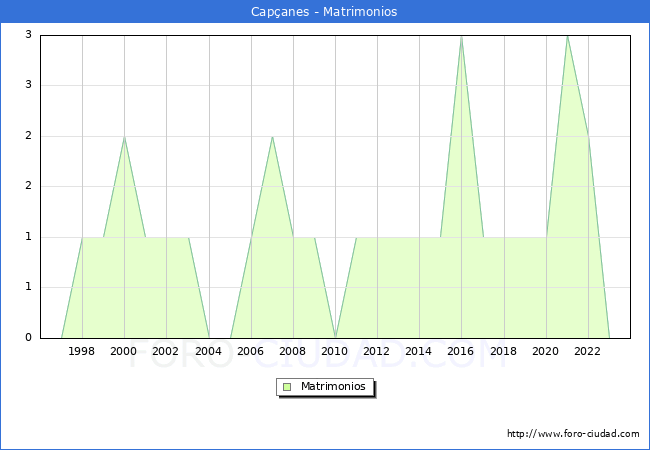Click the peak data point at 2021
Viewport: 650px width, 450px height.
click(567, 36)
